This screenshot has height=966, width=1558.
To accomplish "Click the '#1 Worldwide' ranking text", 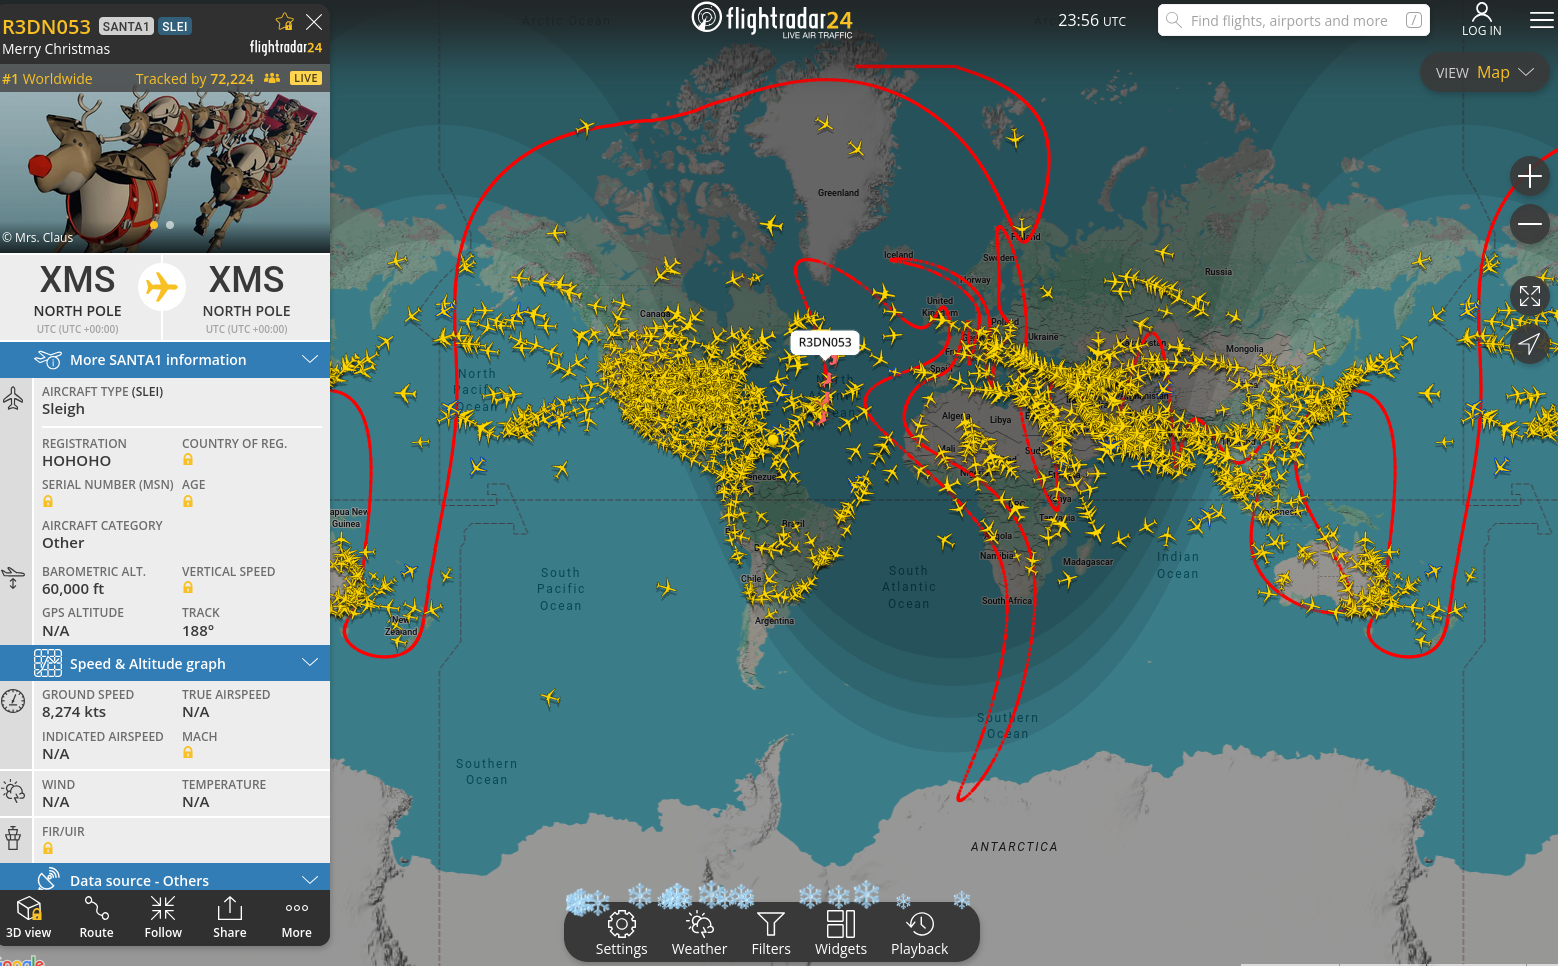I will pos(47,79).
